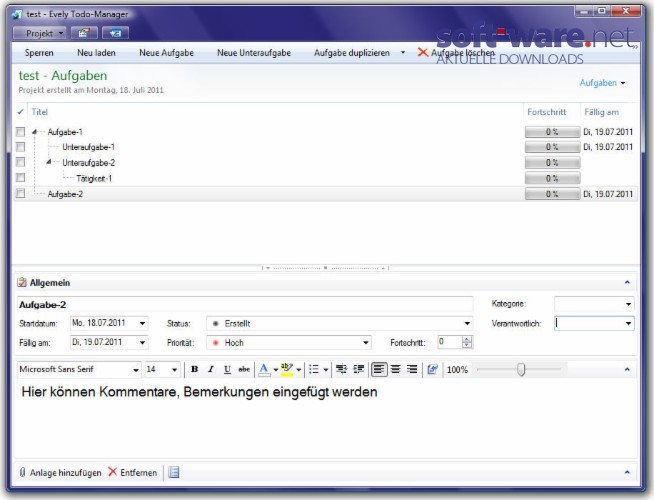This screenshot has width=654, height=500.
Task: Click the checkmark column header icon
Action: [x=20, y=112]
